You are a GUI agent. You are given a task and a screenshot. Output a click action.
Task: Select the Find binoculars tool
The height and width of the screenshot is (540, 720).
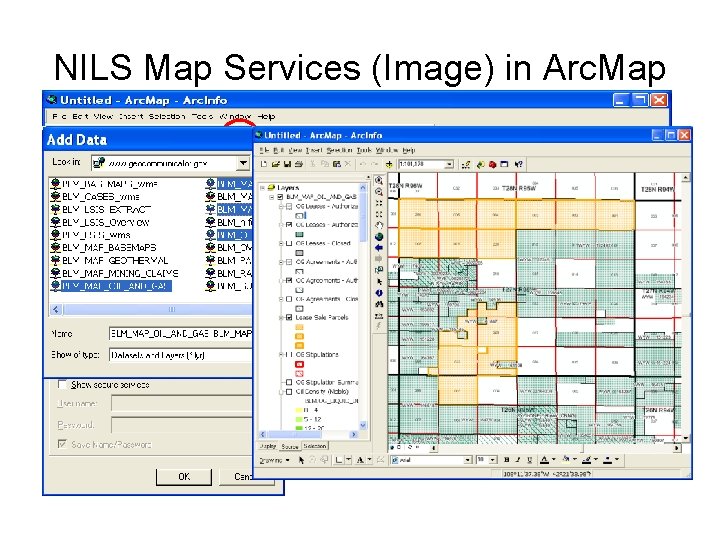click(x=379, y=304)
